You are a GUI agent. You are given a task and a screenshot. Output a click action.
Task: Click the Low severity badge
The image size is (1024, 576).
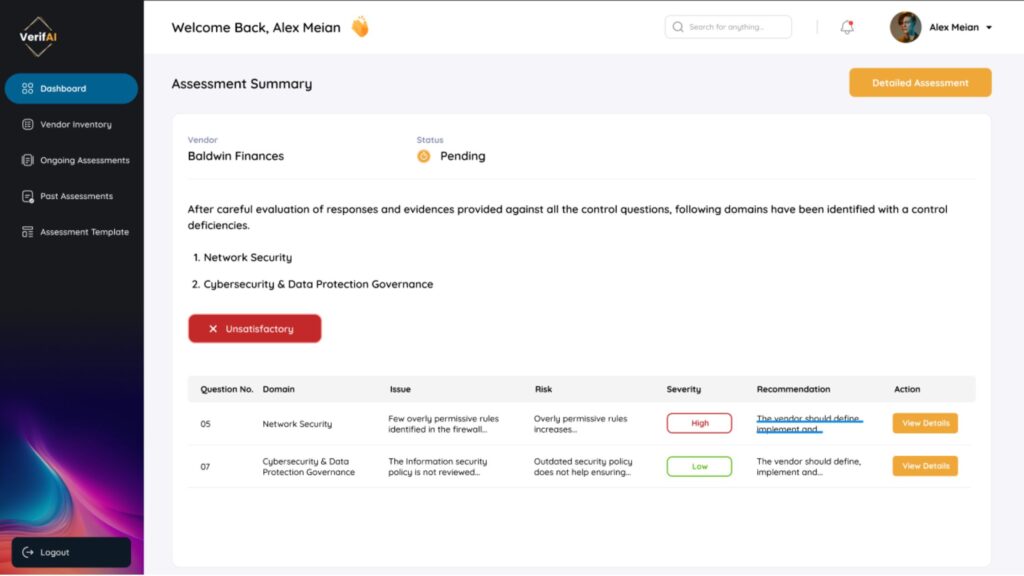(699, 466)
